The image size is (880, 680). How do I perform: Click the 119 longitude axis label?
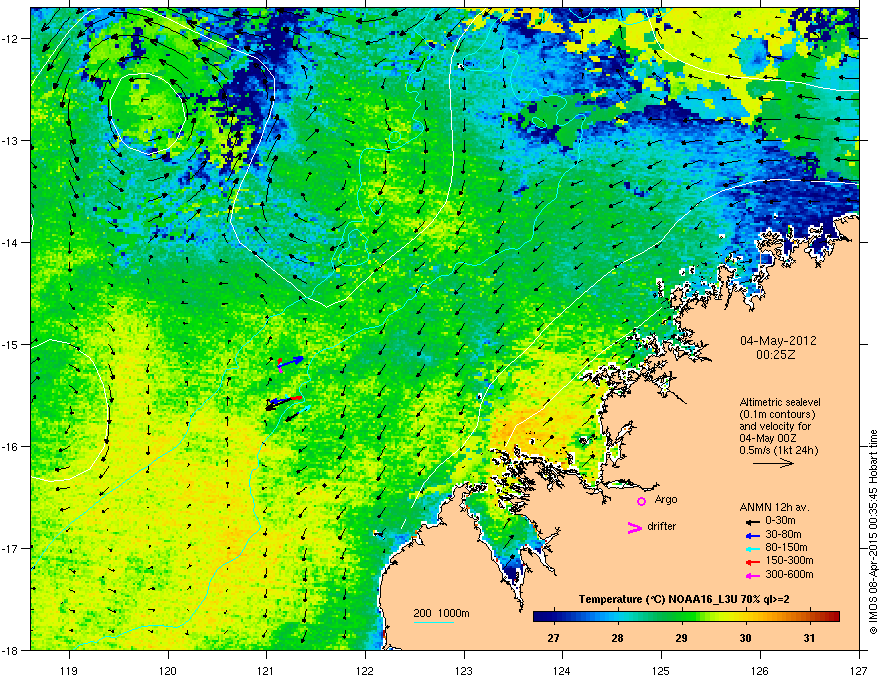point(69,670)
